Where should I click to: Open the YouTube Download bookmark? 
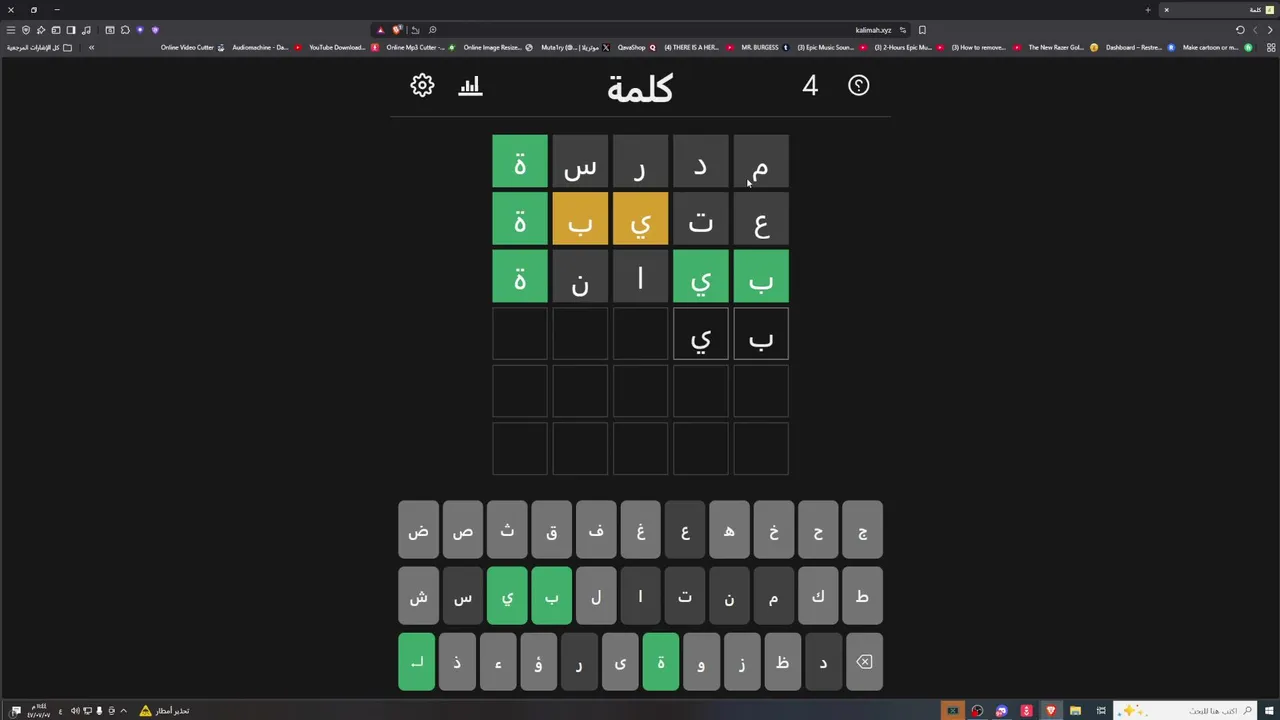(343, 47)
